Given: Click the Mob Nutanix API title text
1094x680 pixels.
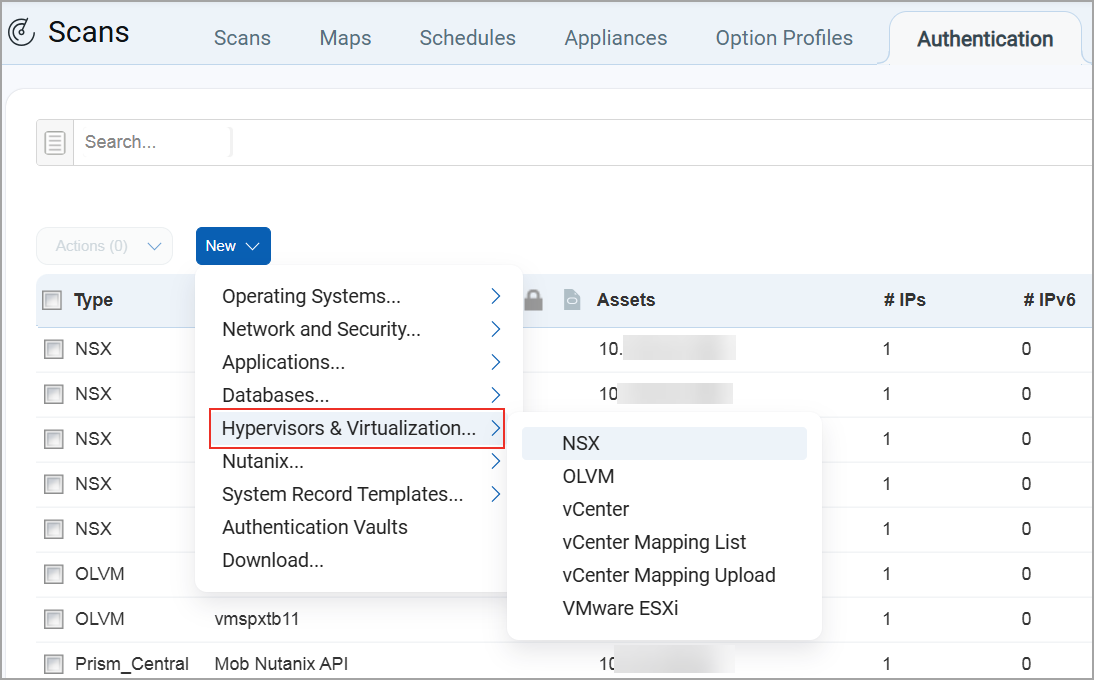Looking at the screenshot, I should [x=281, y=664].
